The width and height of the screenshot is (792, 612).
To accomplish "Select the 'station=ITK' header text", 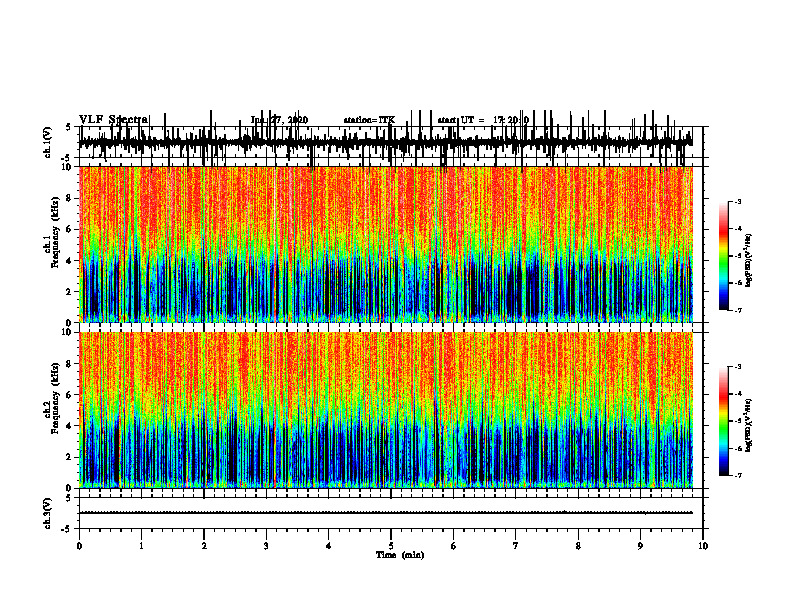I will click(369, 120).
